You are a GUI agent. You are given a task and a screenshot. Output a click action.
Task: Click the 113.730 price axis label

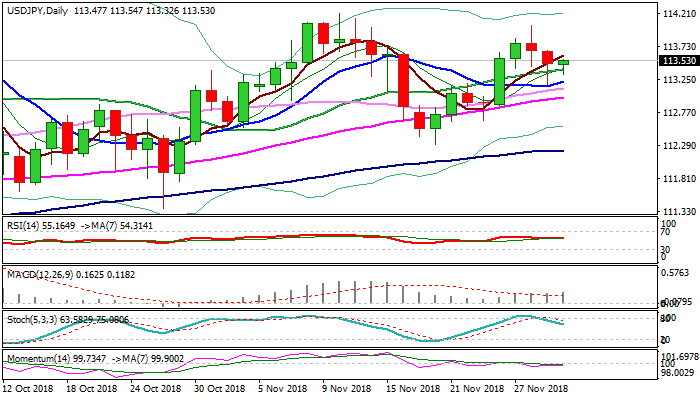click(x=679, y=47)
